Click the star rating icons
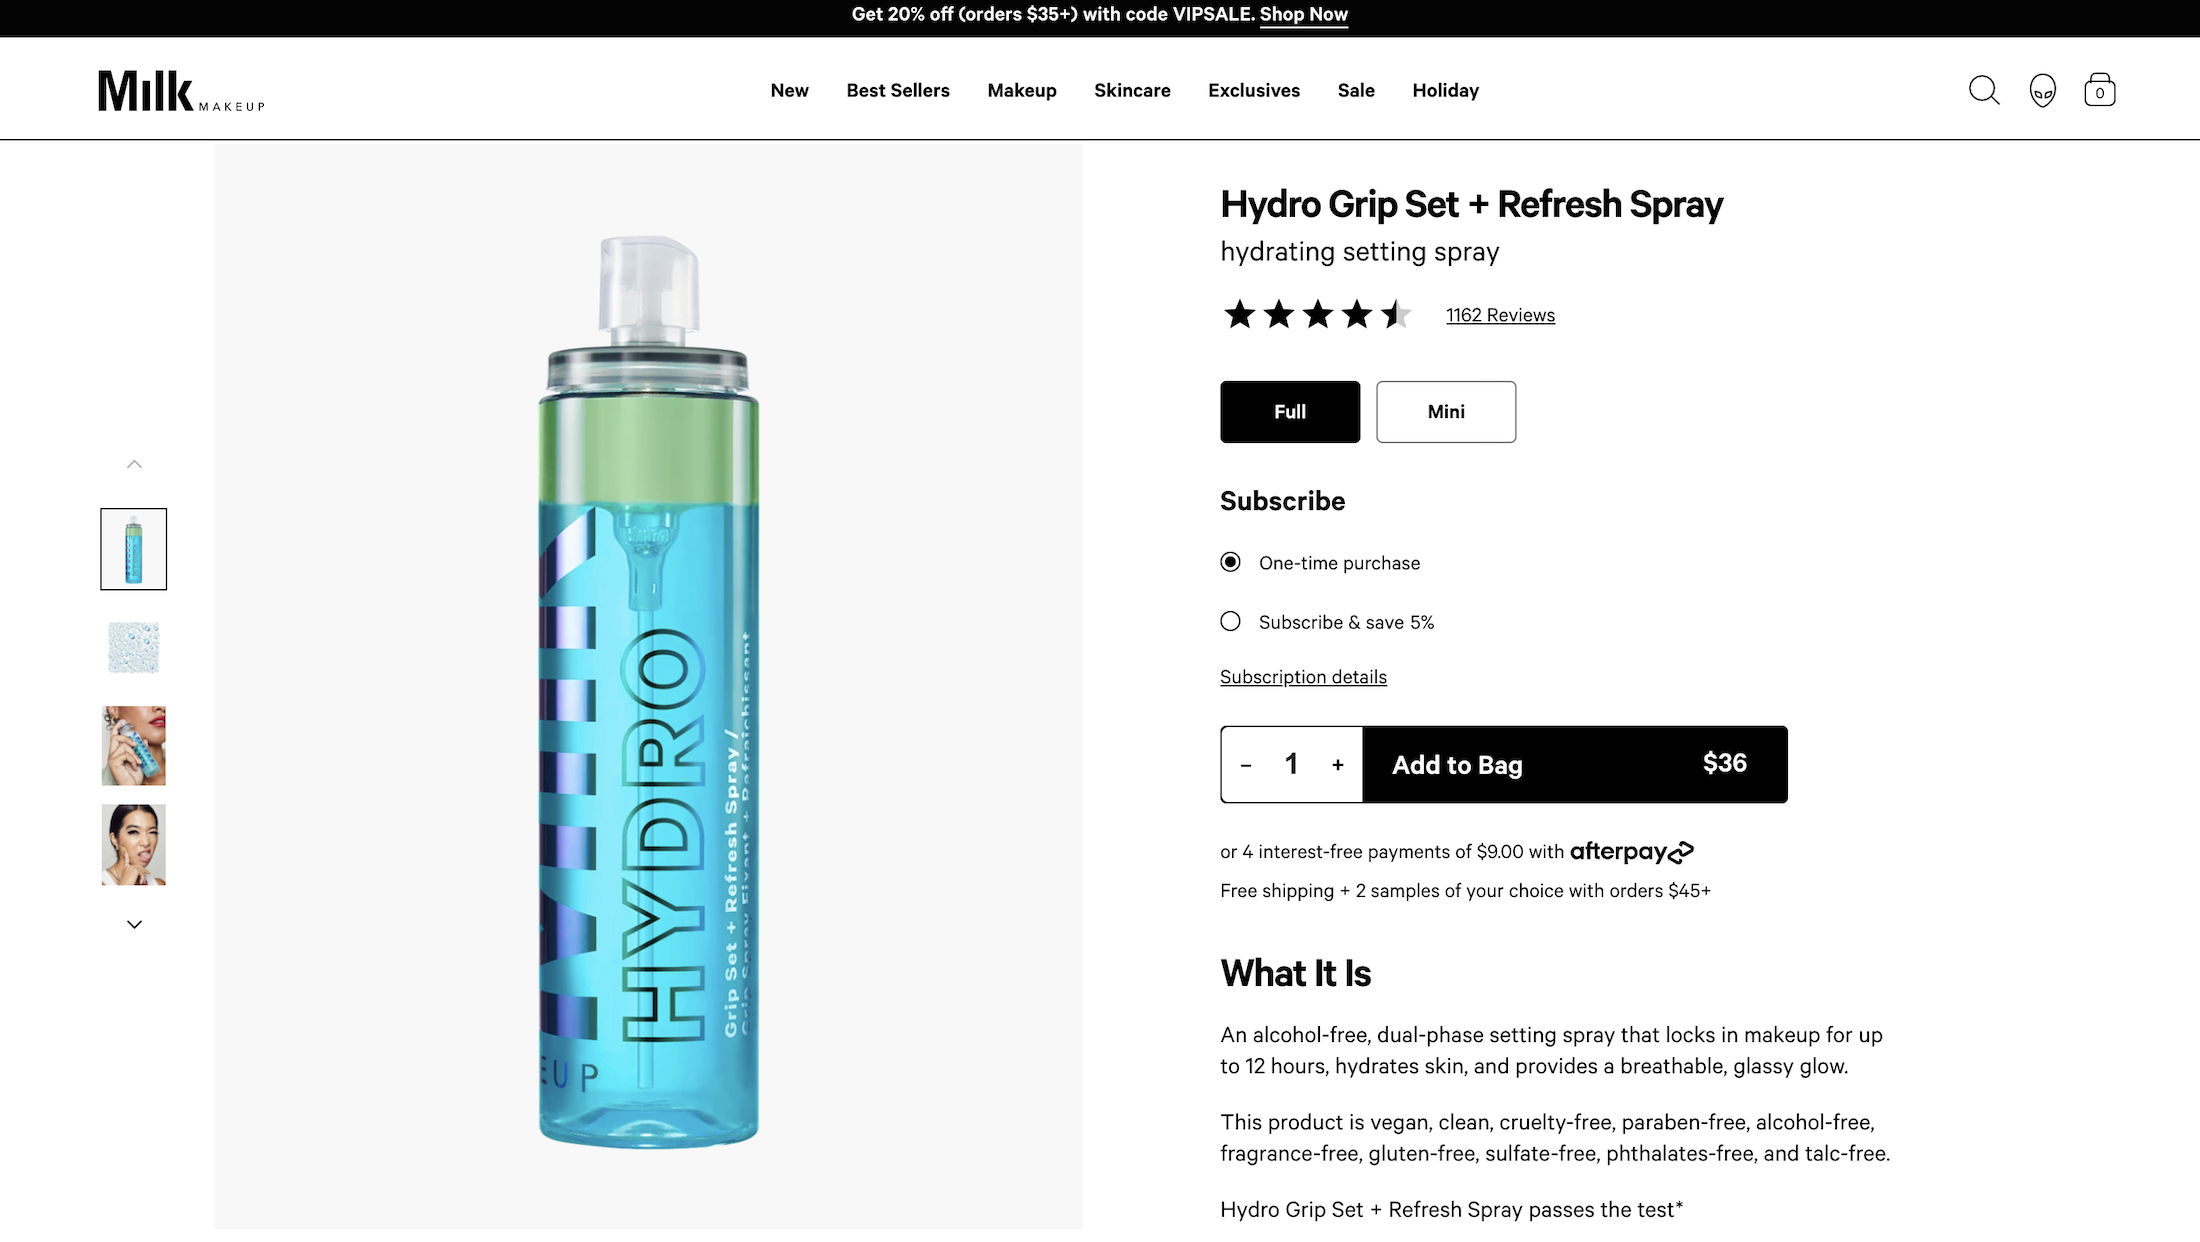The width and height of the screenshot is (2200, 1242). click(1316, 315)
